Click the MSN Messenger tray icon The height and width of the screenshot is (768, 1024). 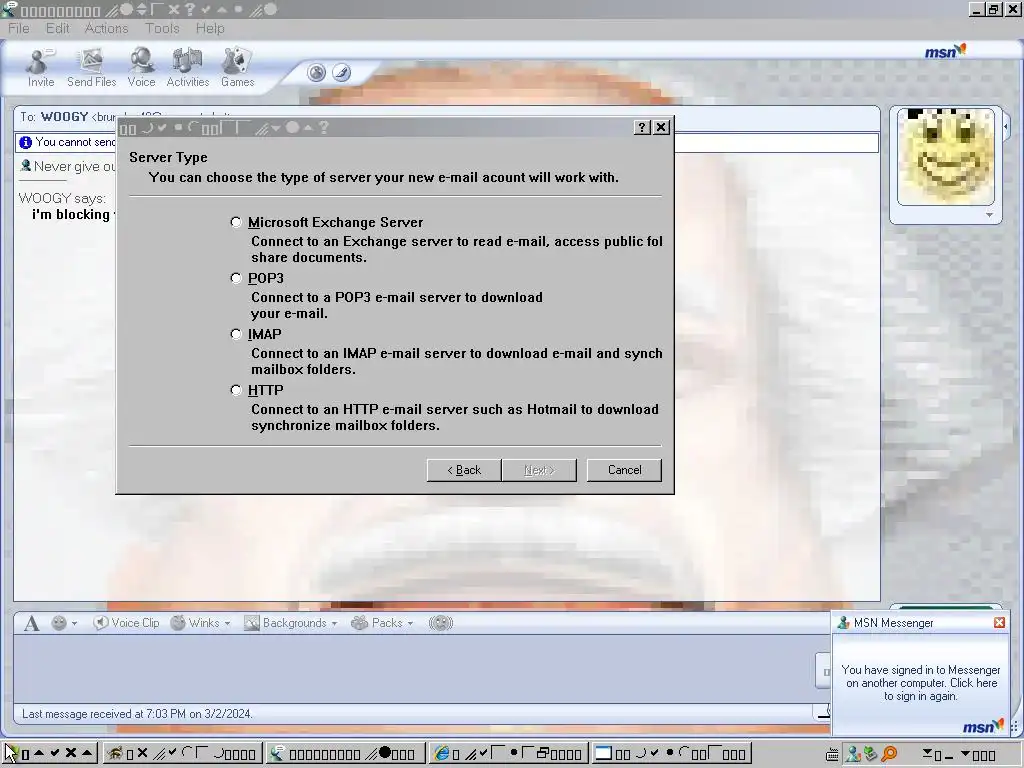coord(853,754)
